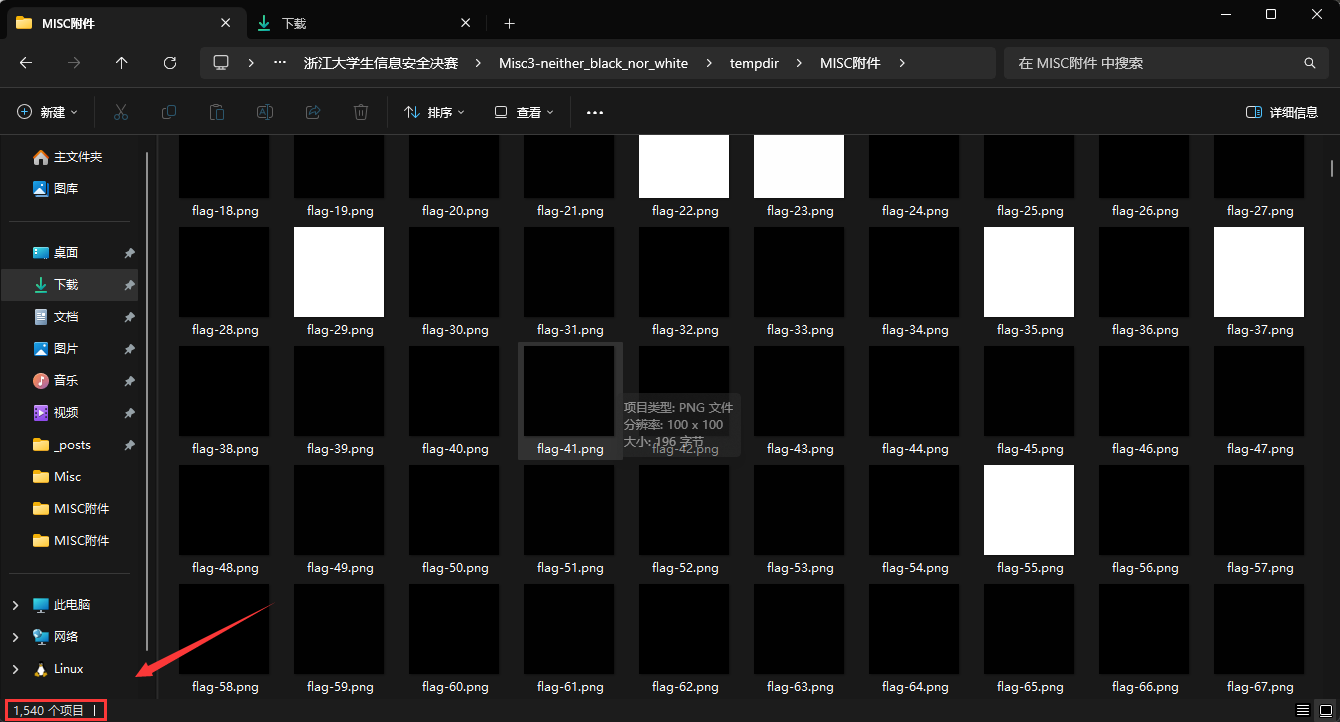Switch to details list view in status bar
This screenshot has height=722, width=1340.
[x=1303, y=710]
